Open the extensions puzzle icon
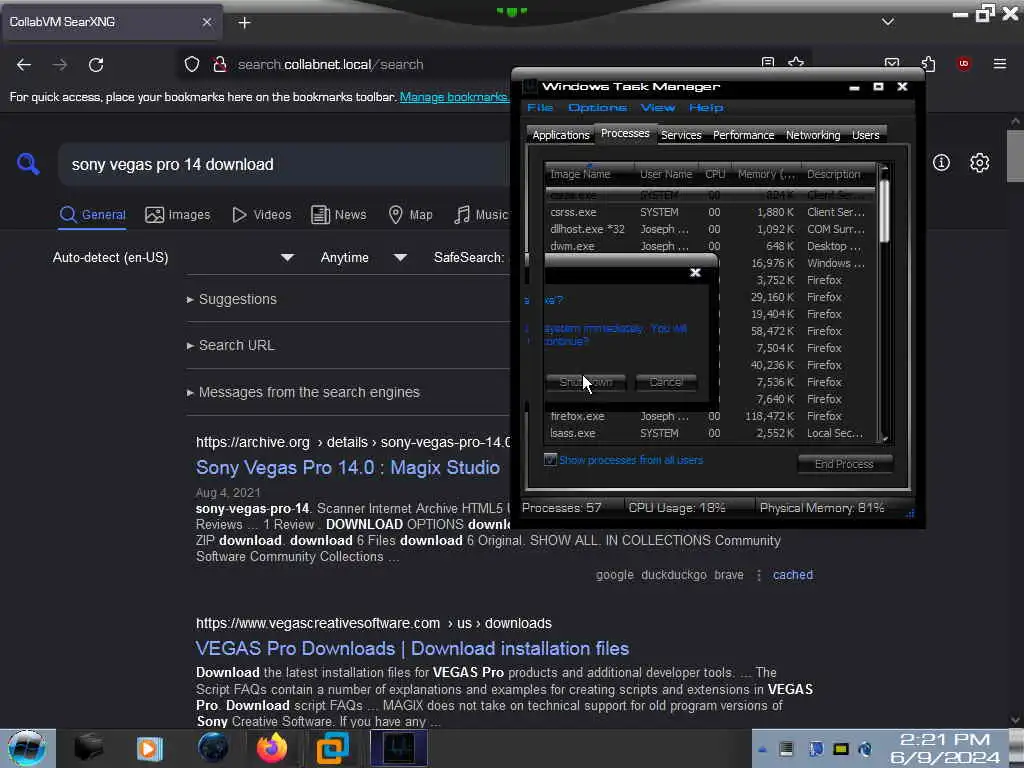This screenshot has height=768, width=1024. 928,63
